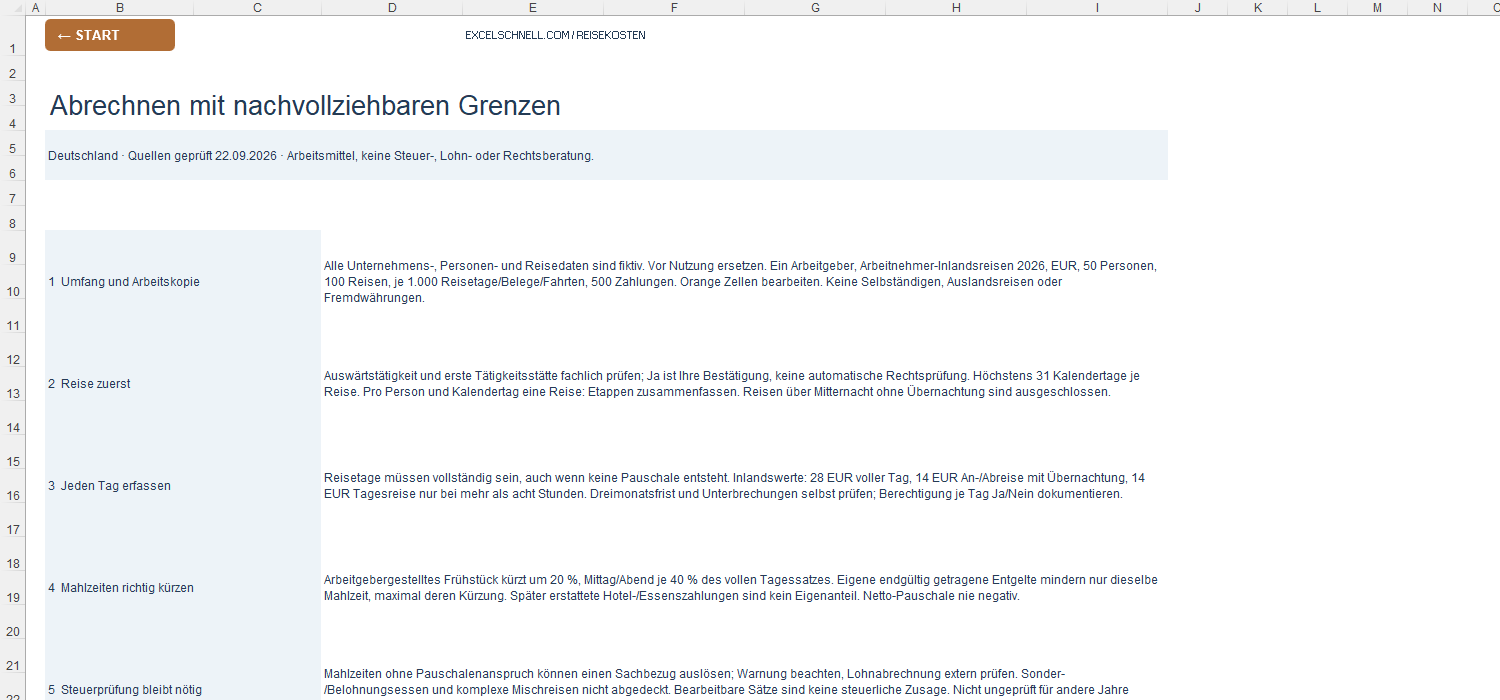The image size is (1500, 700).
Task: Select row 16 via its row header
Action: click(x=13, y=486)
